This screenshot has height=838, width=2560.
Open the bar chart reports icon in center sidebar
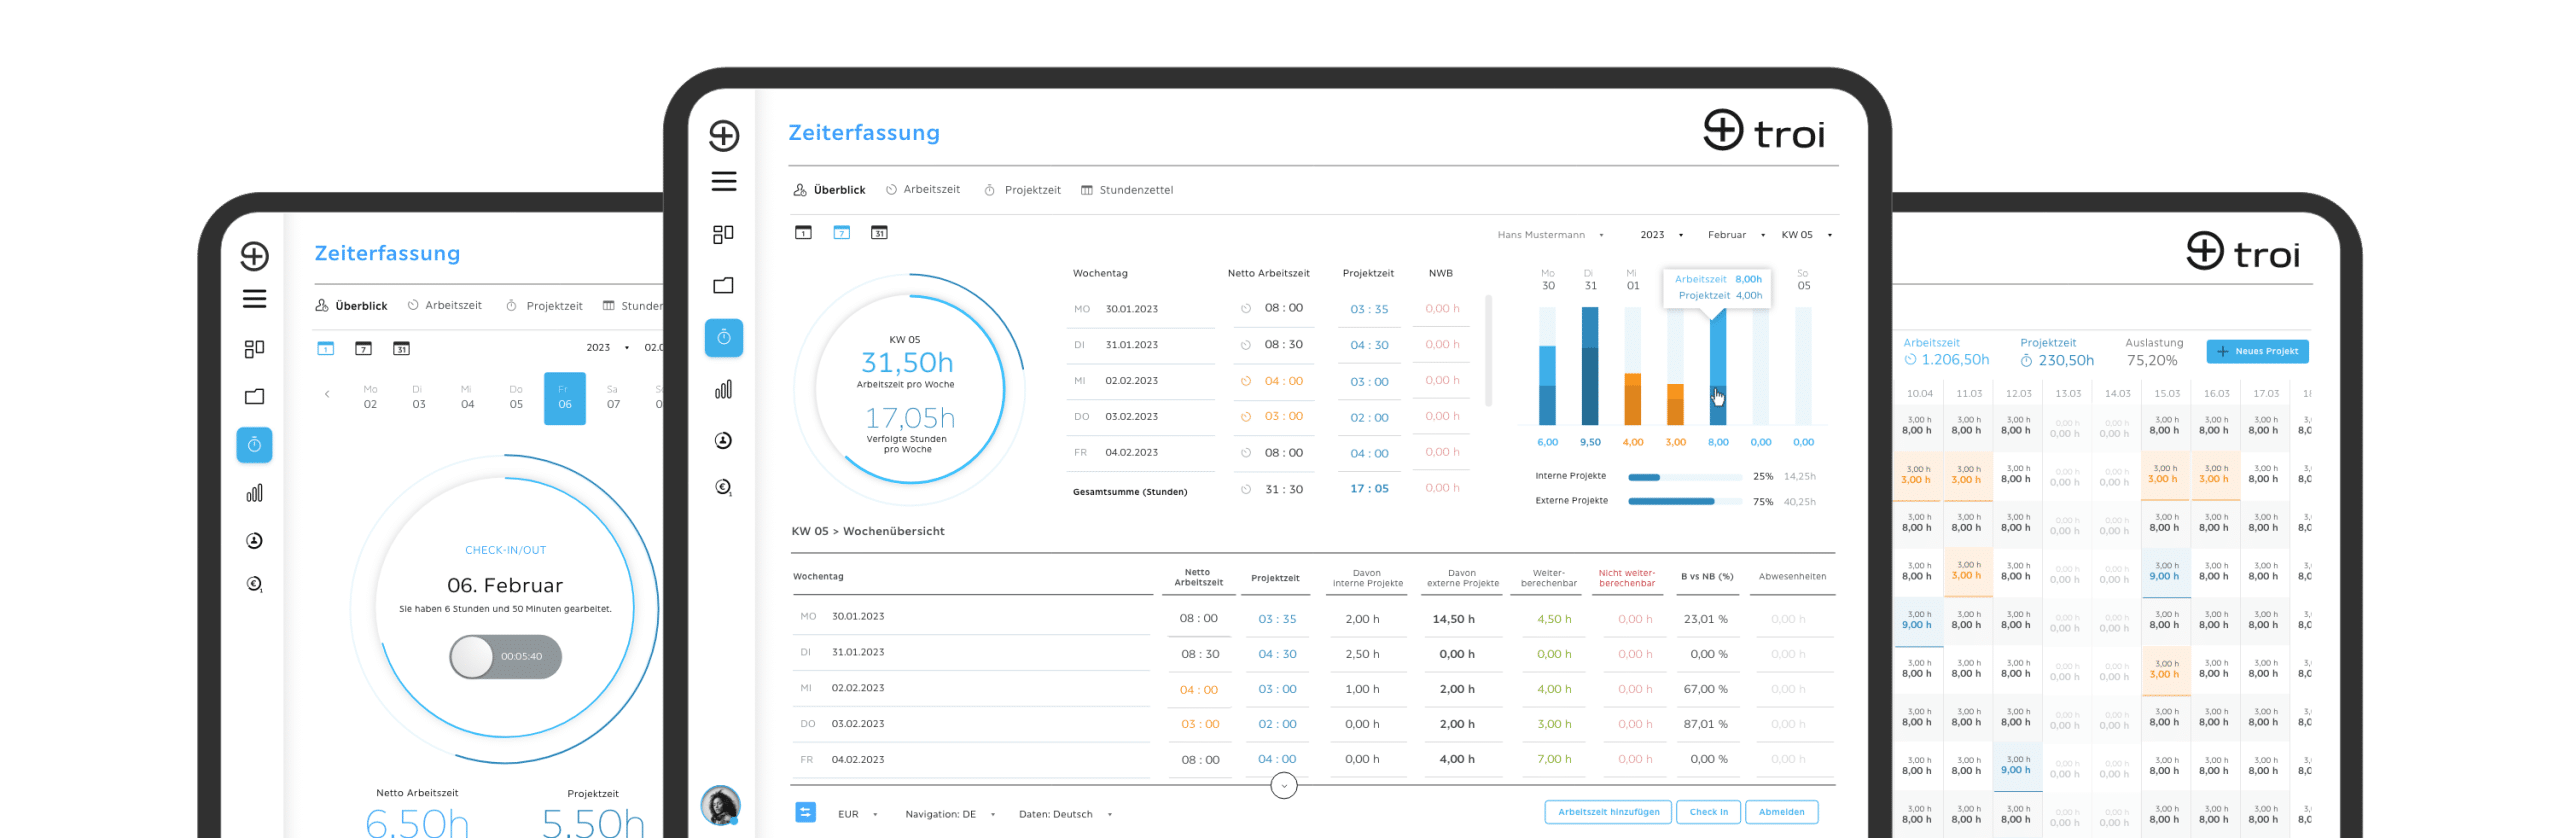723,389
